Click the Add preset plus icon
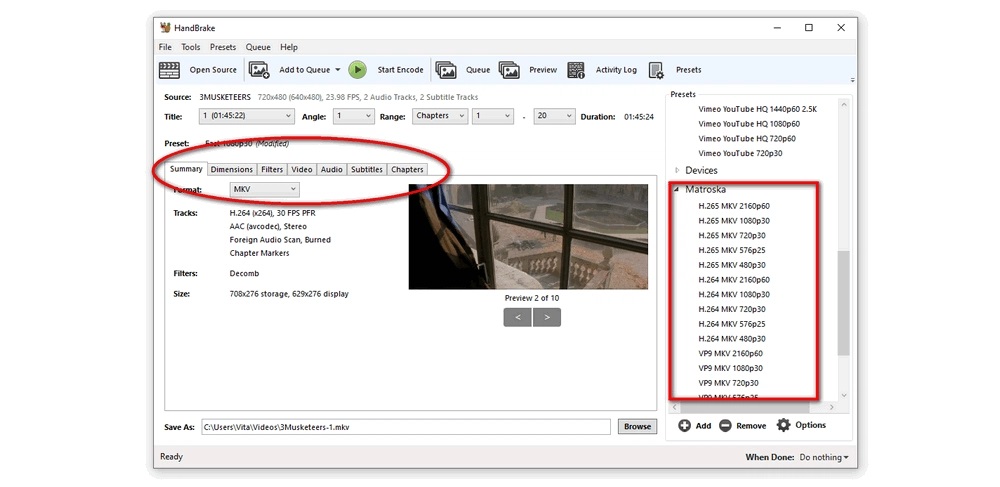The height and width of the screenshot is (487, 1000). click(684, 425)
